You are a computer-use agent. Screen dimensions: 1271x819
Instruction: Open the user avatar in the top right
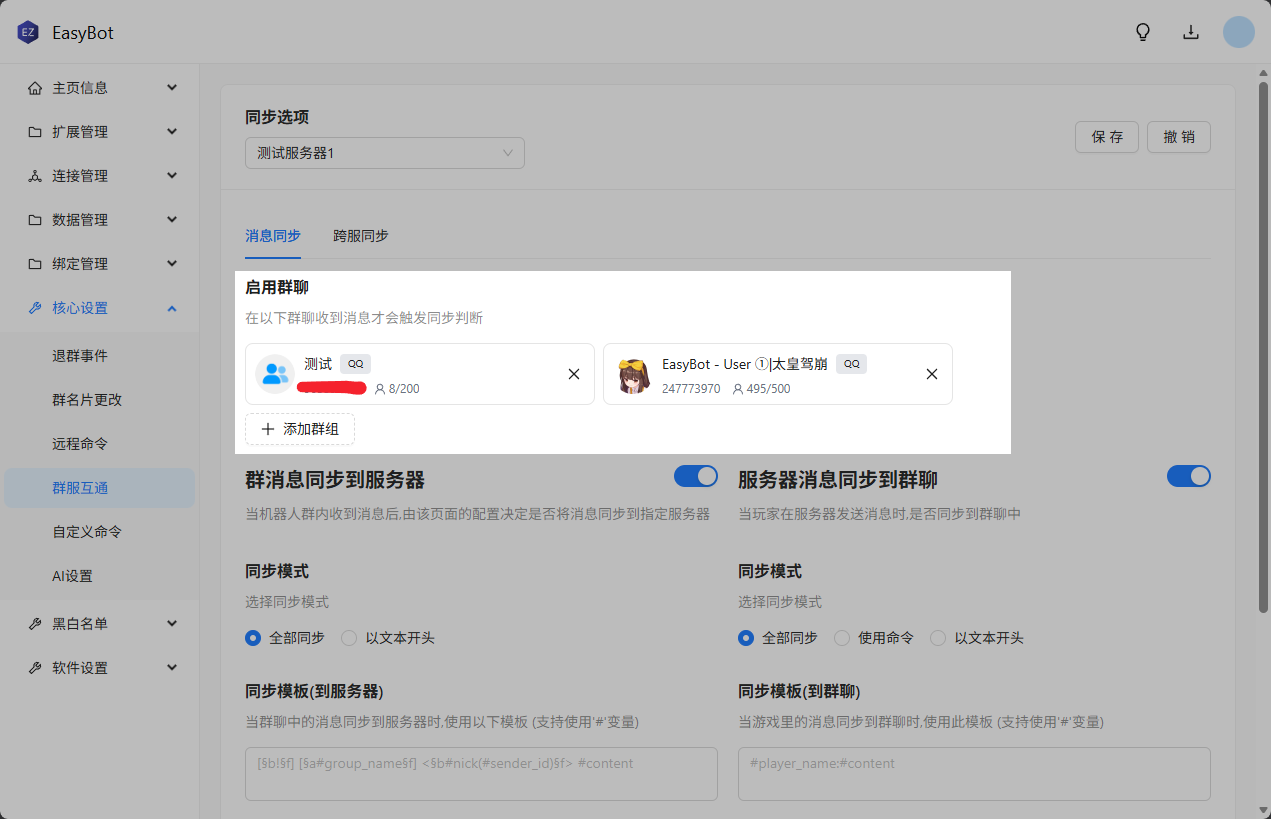[1238, 32]
